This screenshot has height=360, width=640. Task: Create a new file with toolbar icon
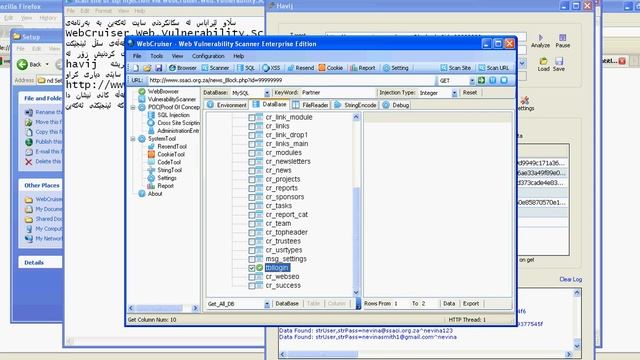point(136,68)
